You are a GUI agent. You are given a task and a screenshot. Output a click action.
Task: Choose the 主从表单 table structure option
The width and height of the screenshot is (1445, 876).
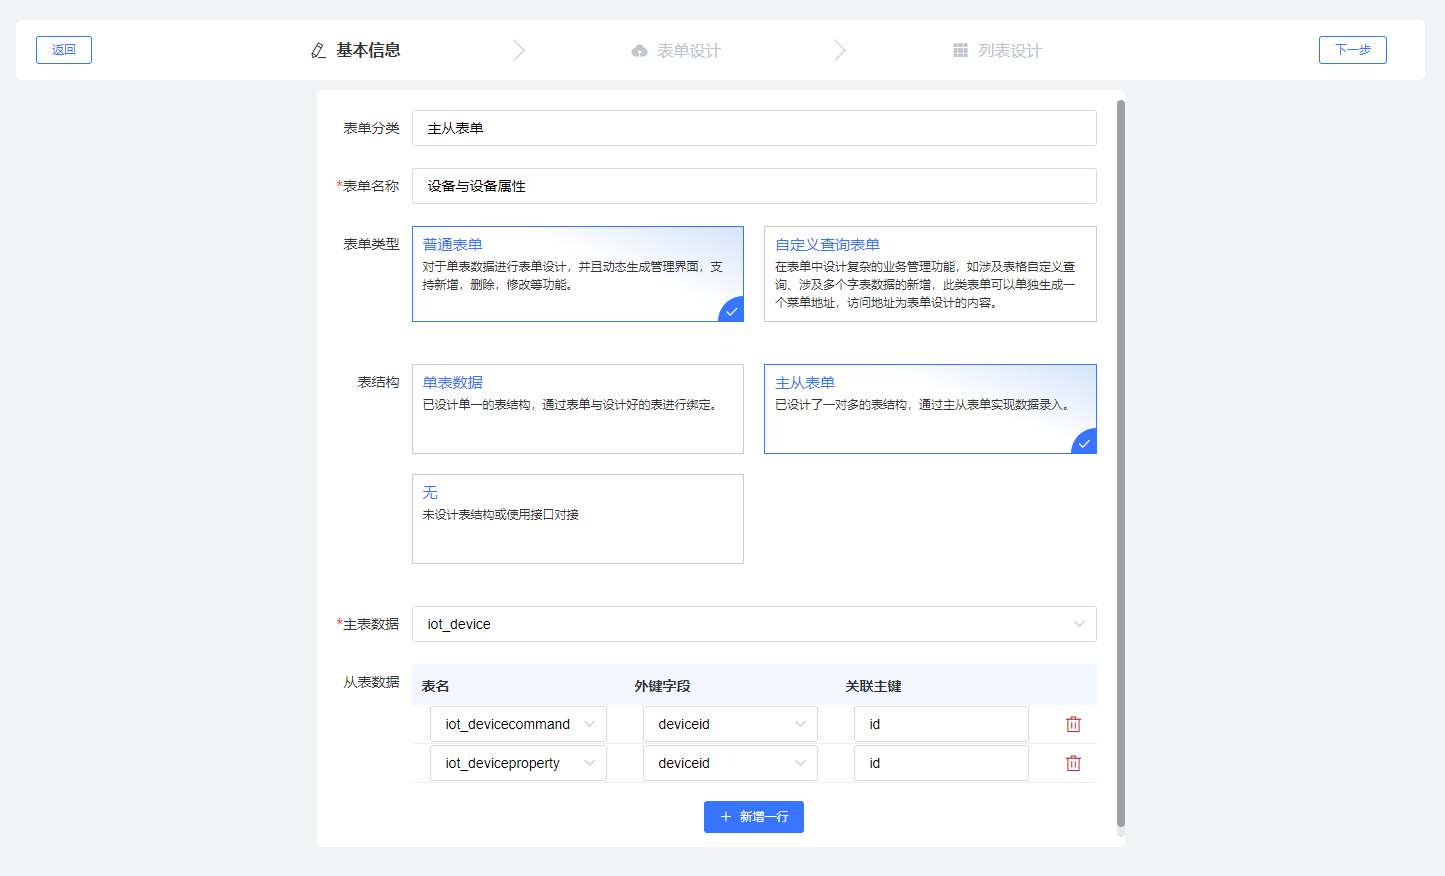click(929, 408)
